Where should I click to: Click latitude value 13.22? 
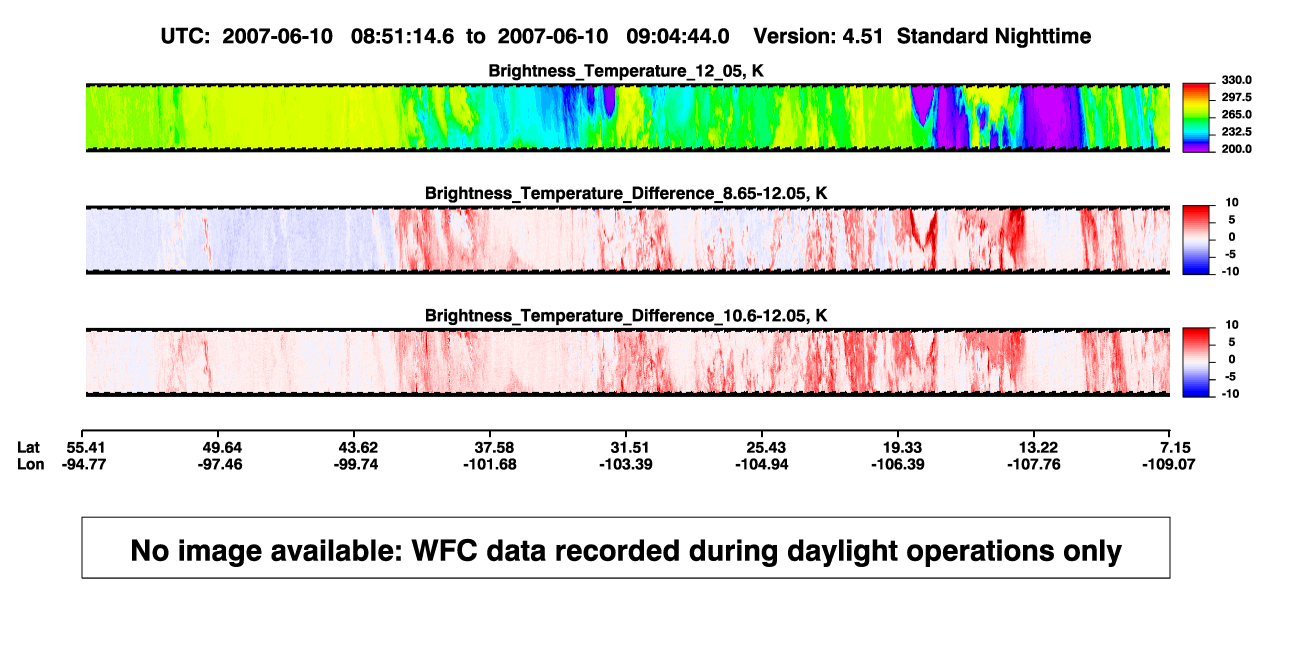point(1036,447)
